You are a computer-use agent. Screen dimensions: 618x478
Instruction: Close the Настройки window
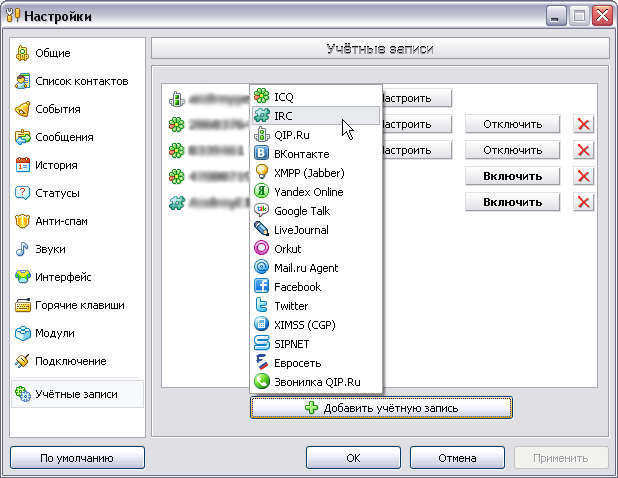coord(603,16)
